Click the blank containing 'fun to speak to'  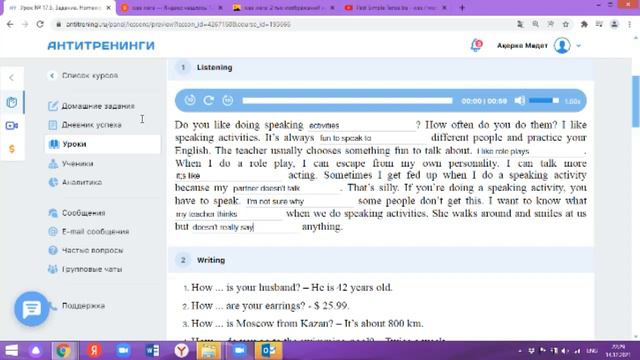coord(373,138)
